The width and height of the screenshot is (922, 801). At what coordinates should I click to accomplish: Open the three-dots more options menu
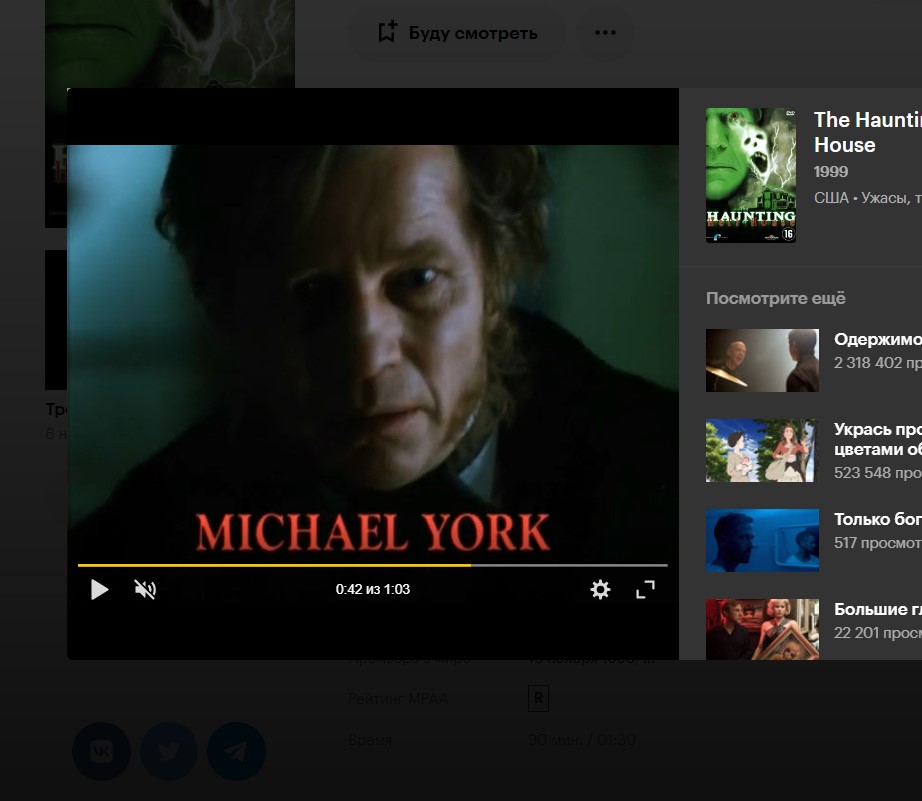[605, 32]
